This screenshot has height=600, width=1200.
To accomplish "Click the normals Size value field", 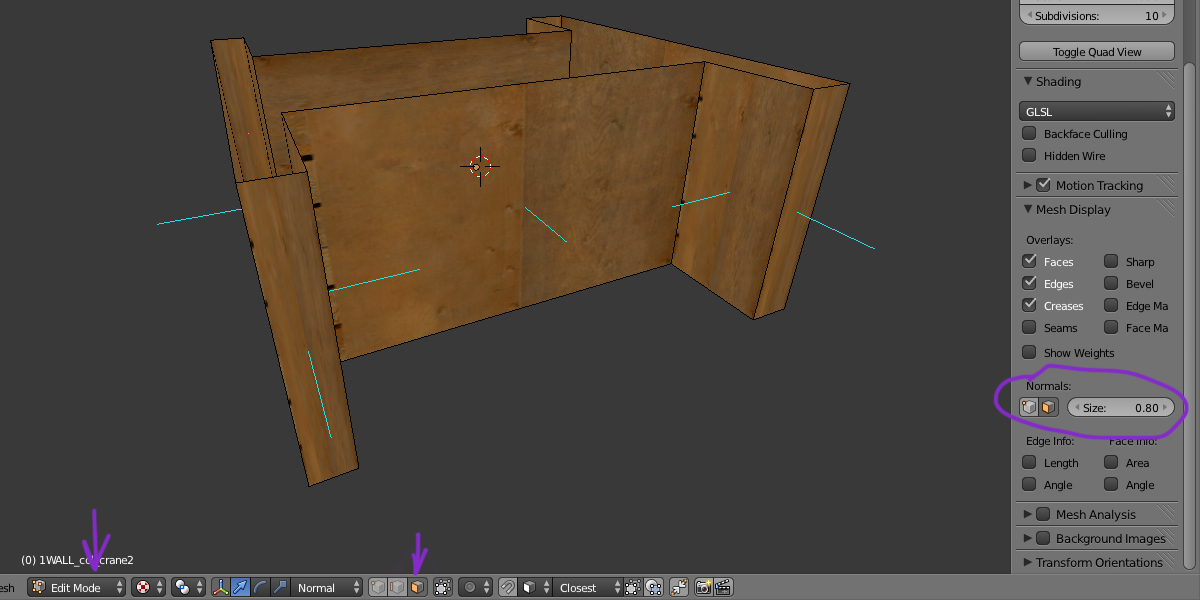I will (x=1120, y=408).
